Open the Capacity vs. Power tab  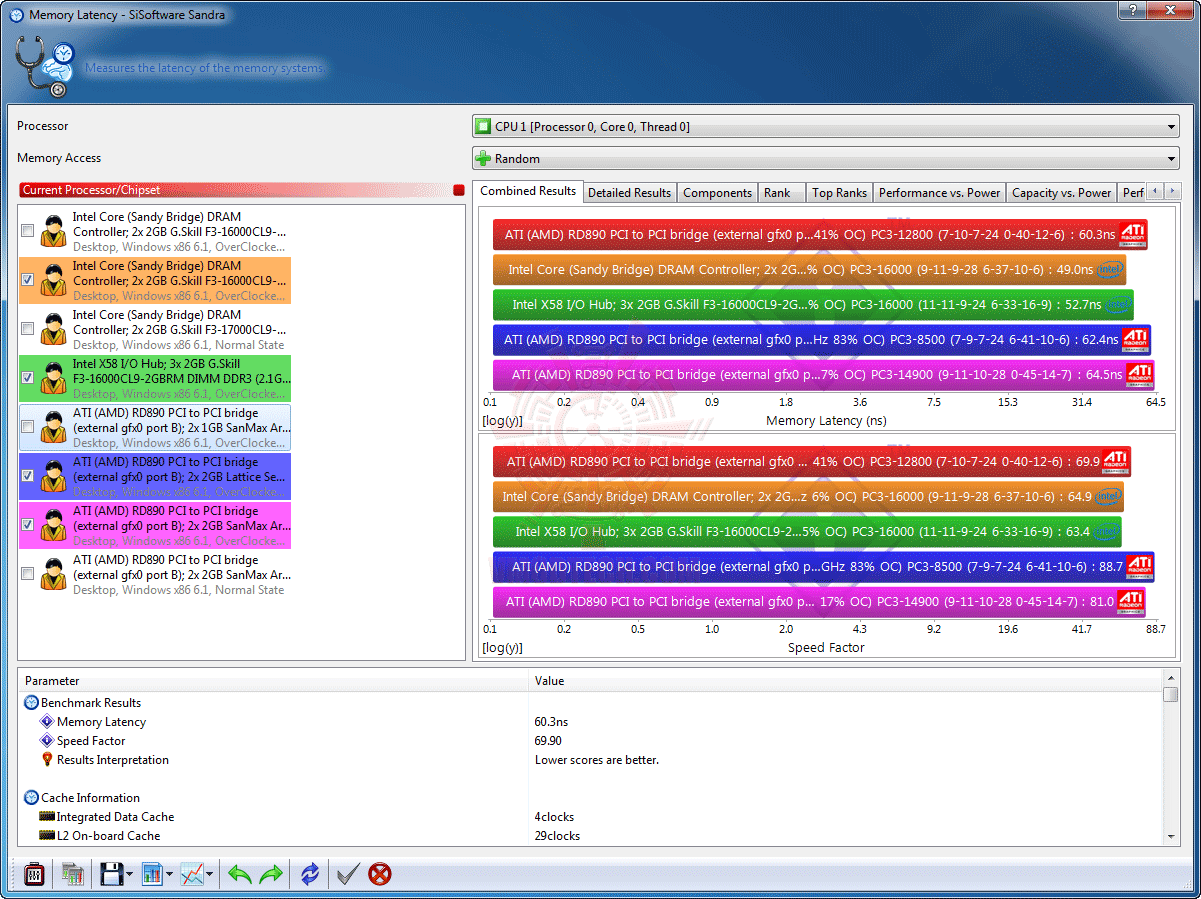[x=1061, y=193]
